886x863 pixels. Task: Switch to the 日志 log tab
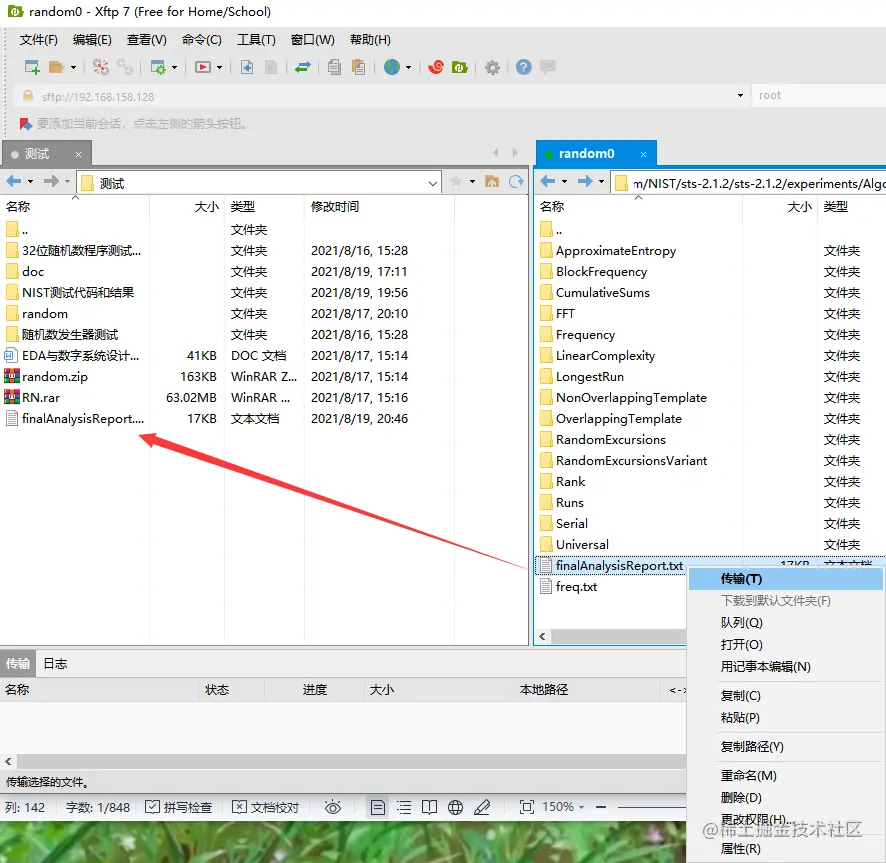coord(55,663)
